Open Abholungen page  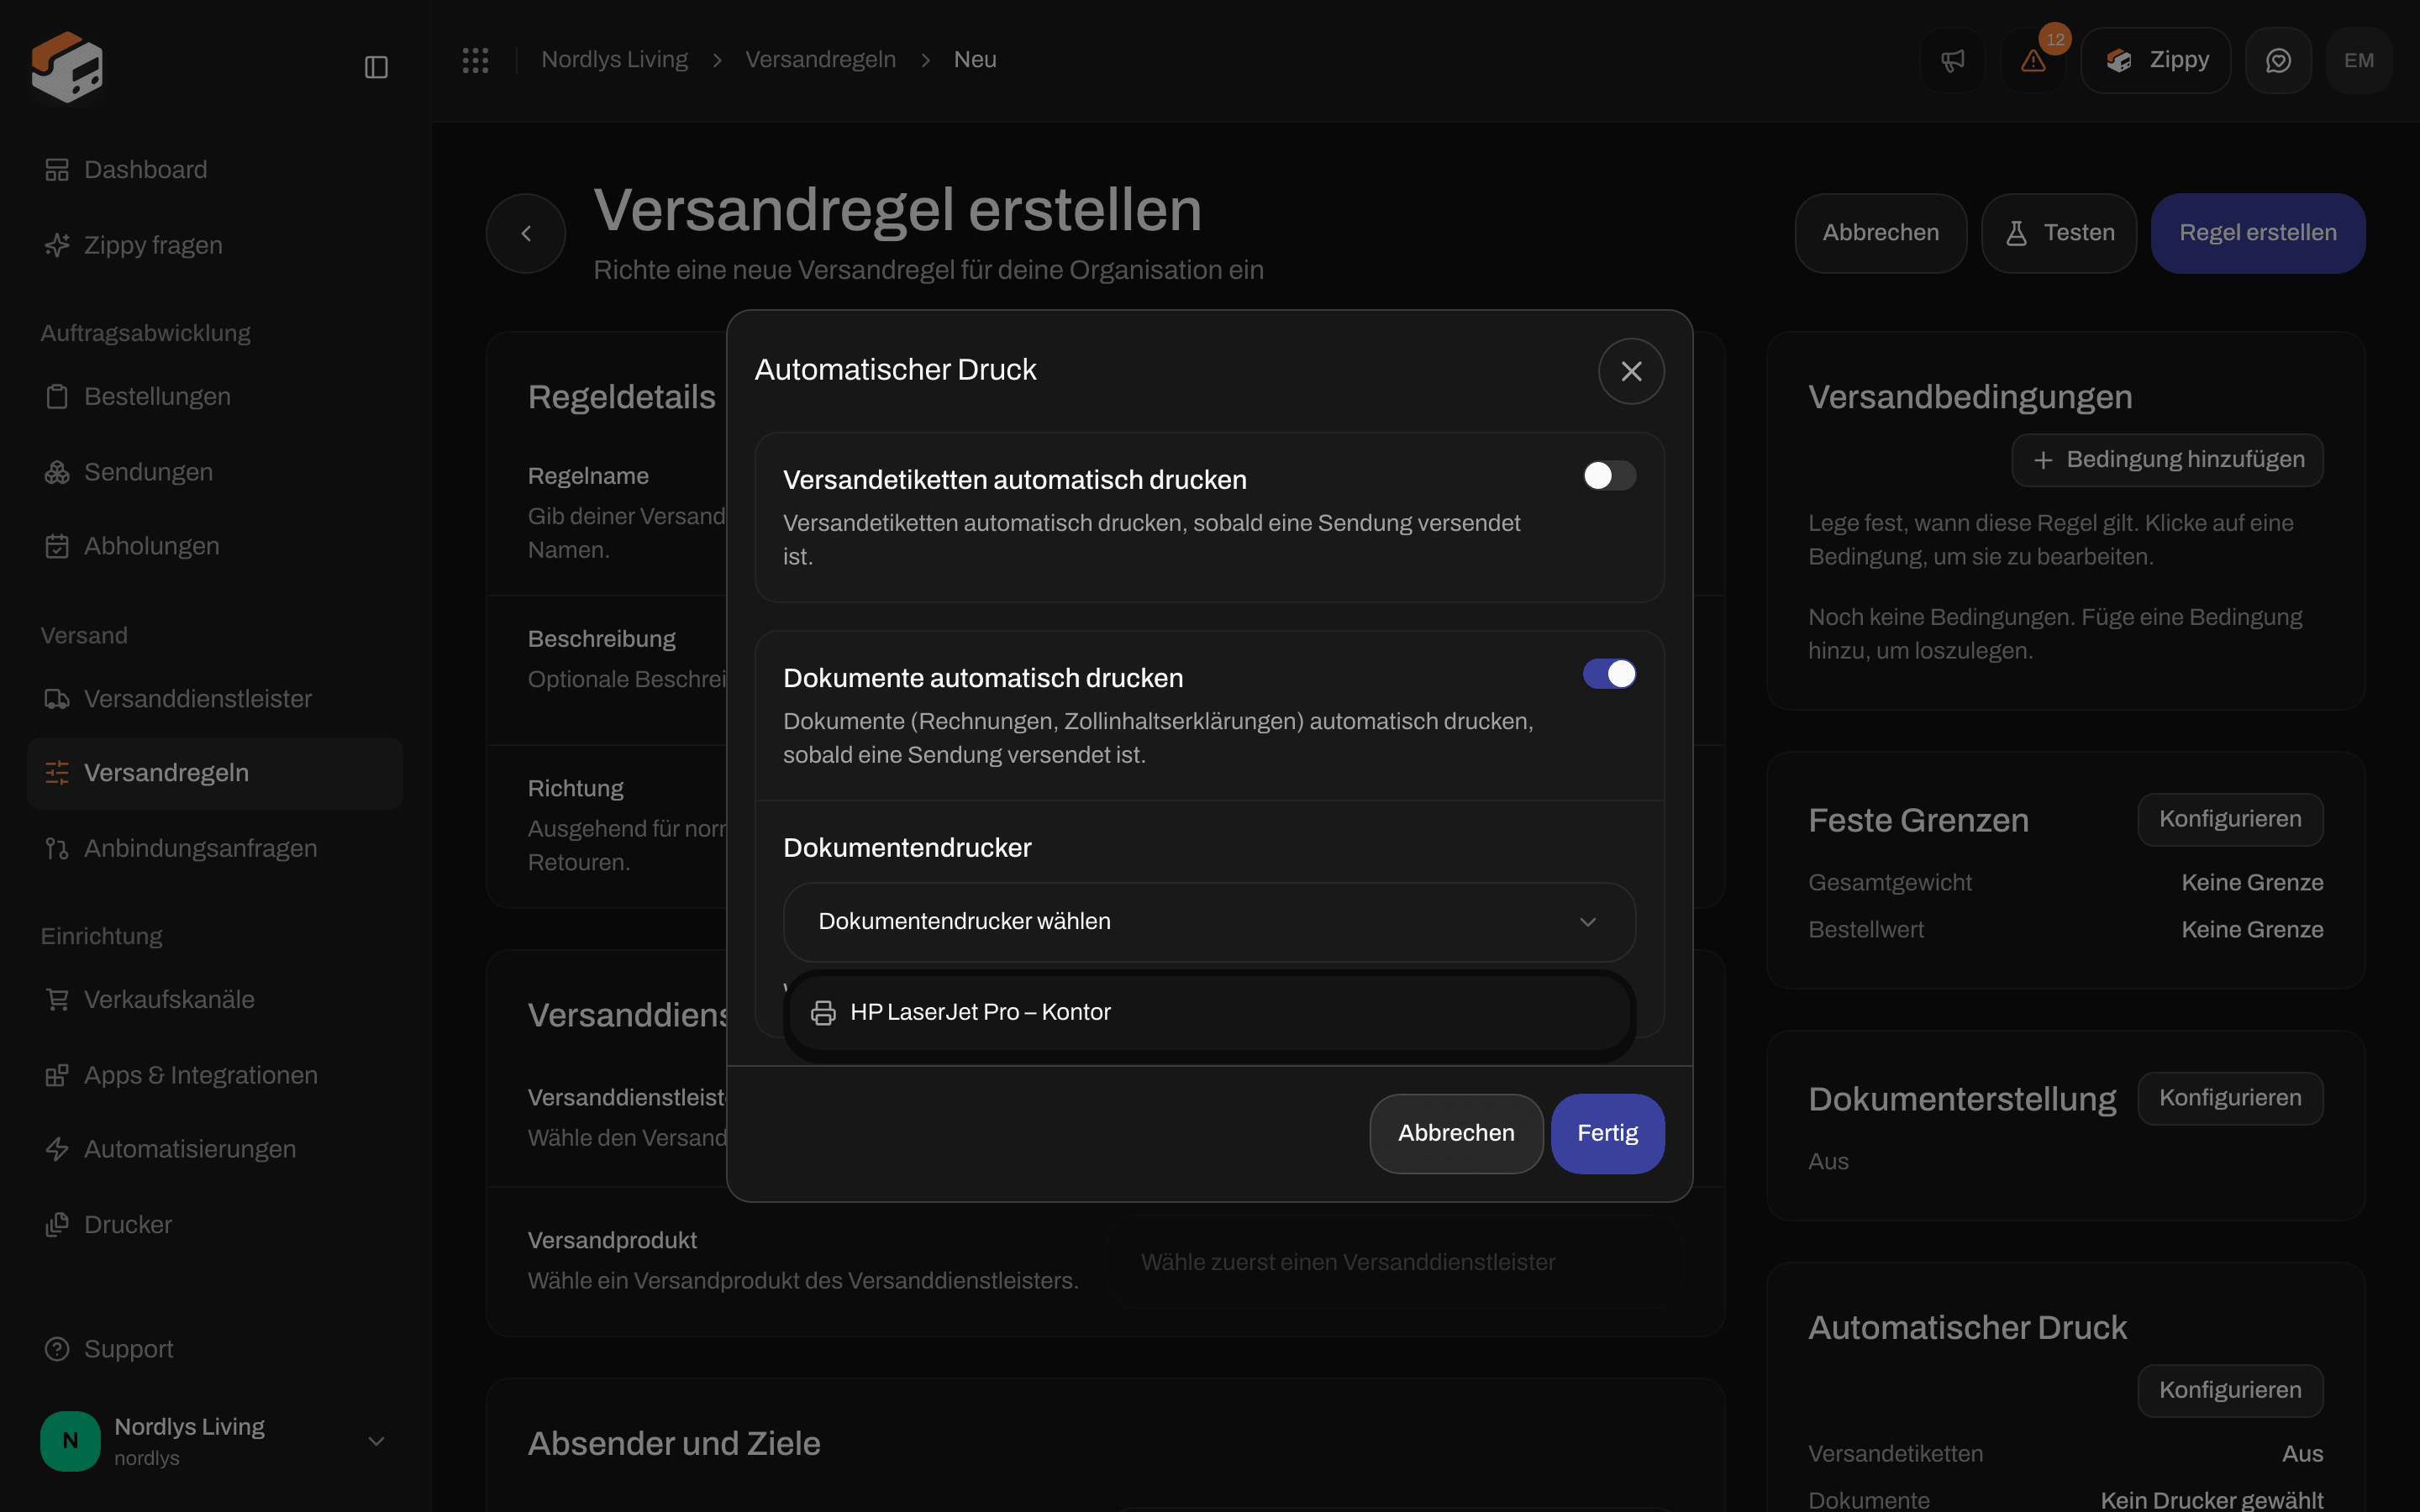[215, 546]
